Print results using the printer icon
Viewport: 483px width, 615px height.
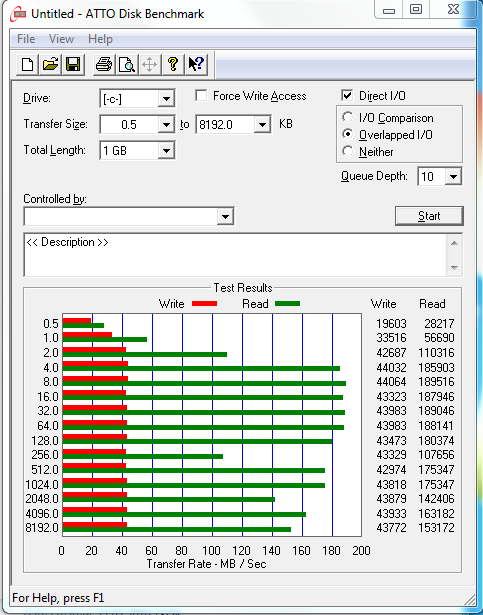tap(104, 64)
